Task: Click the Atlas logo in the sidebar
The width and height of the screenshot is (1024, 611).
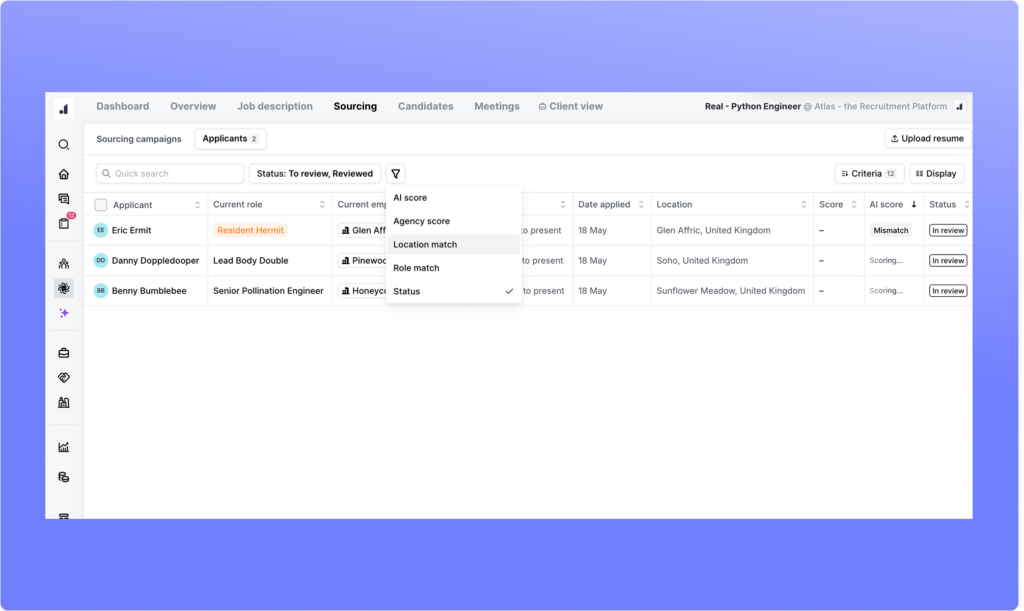Action: point(63,109)
